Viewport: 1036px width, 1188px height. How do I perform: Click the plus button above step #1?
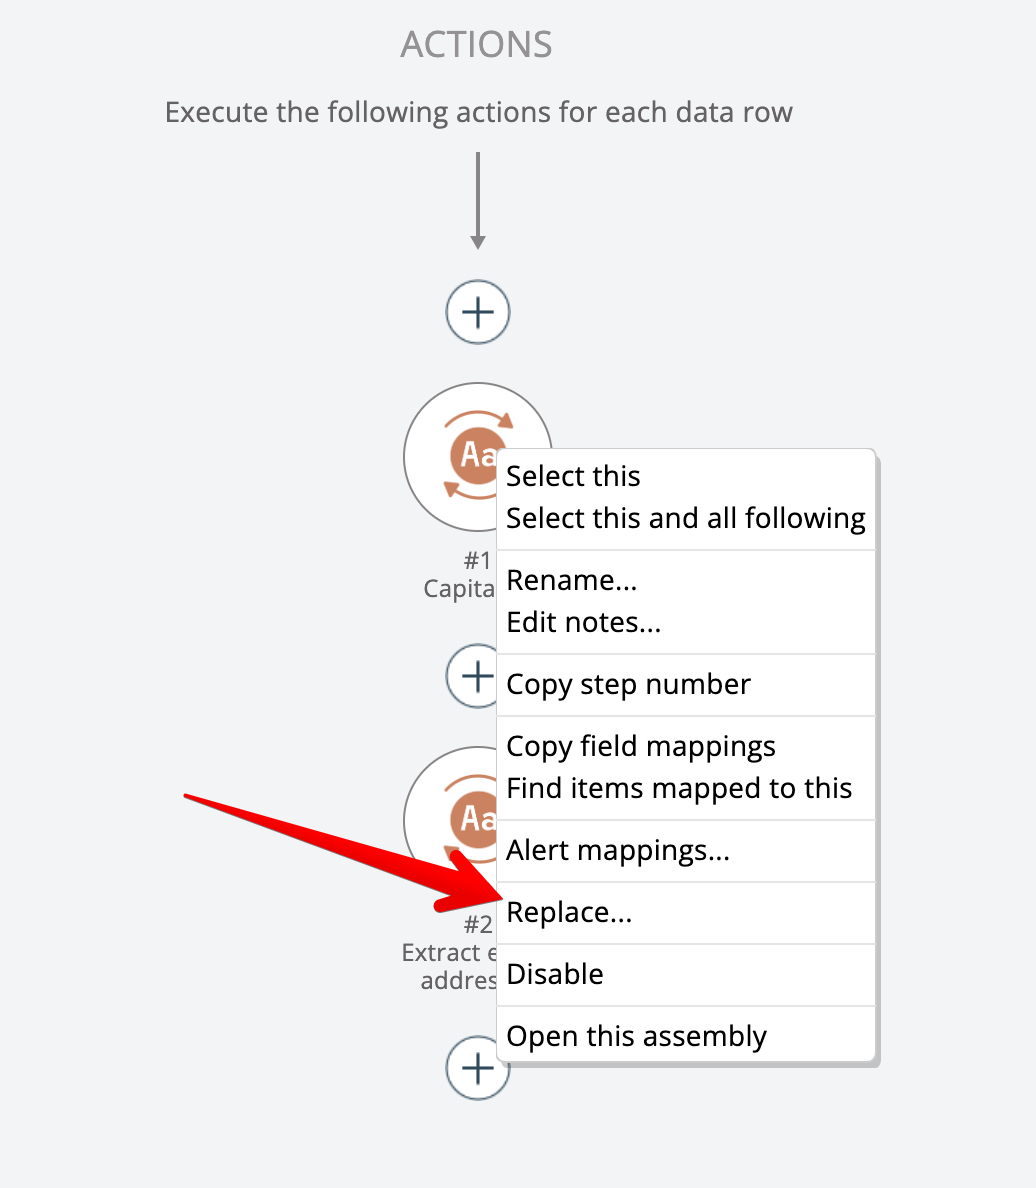pyautogui.click(x=478, y=312)
